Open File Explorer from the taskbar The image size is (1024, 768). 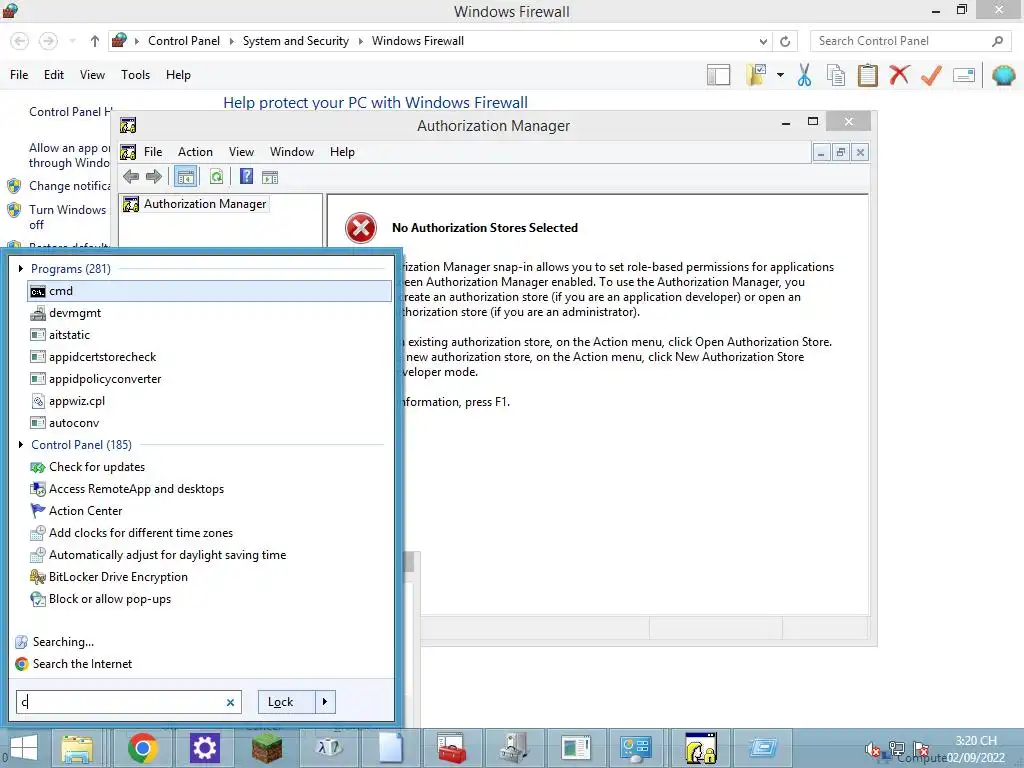click(77, 748)
